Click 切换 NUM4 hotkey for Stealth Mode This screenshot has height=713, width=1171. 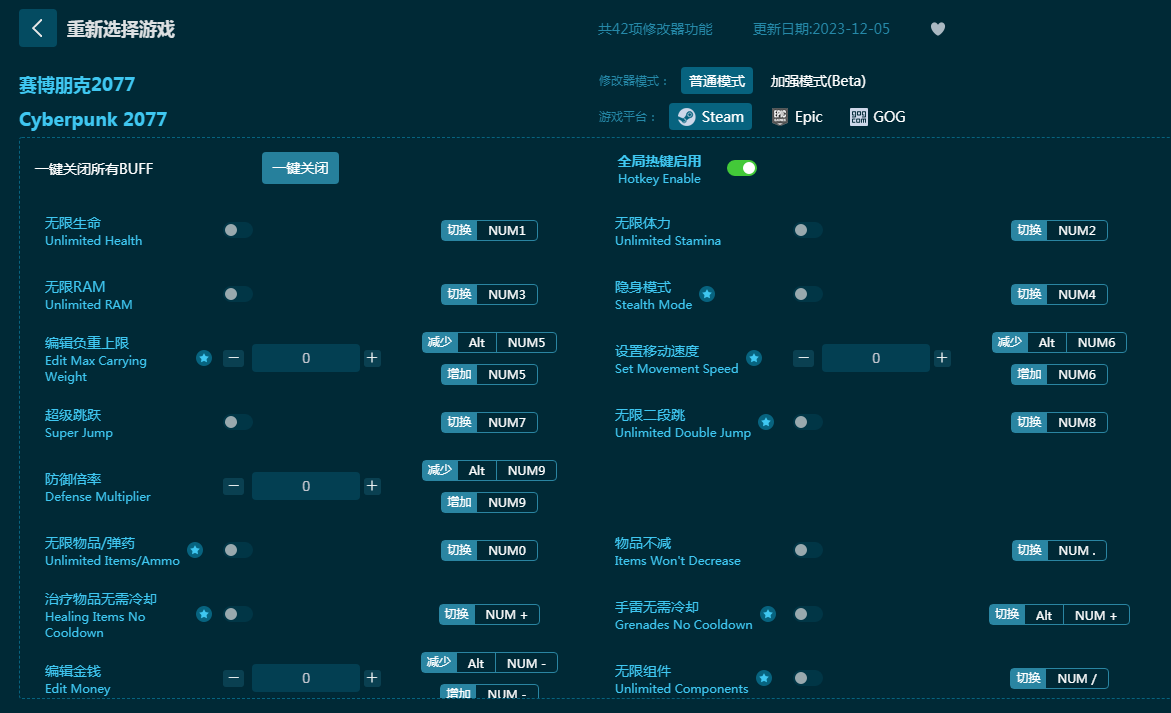point(1059,295)
